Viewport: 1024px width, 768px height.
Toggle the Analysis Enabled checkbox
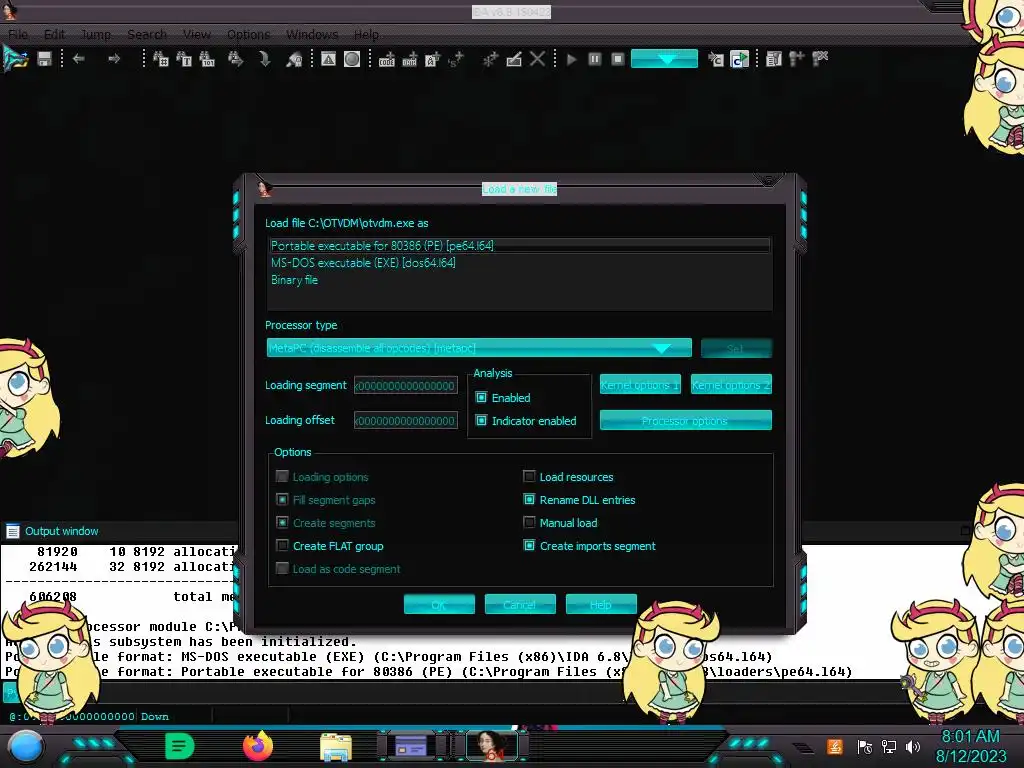tap(481, 397)
